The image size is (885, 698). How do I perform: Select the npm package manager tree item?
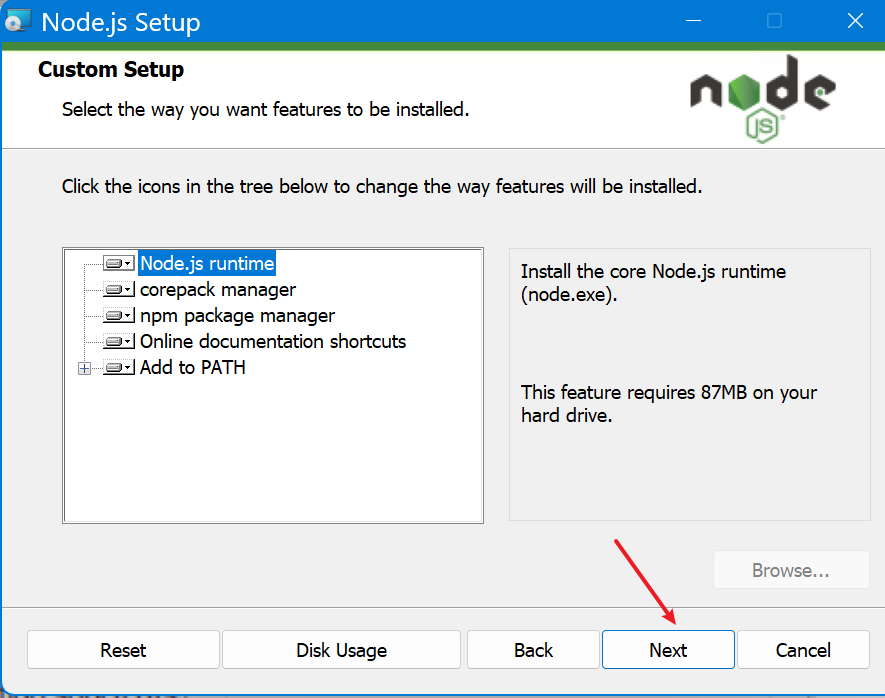[237, 315]
